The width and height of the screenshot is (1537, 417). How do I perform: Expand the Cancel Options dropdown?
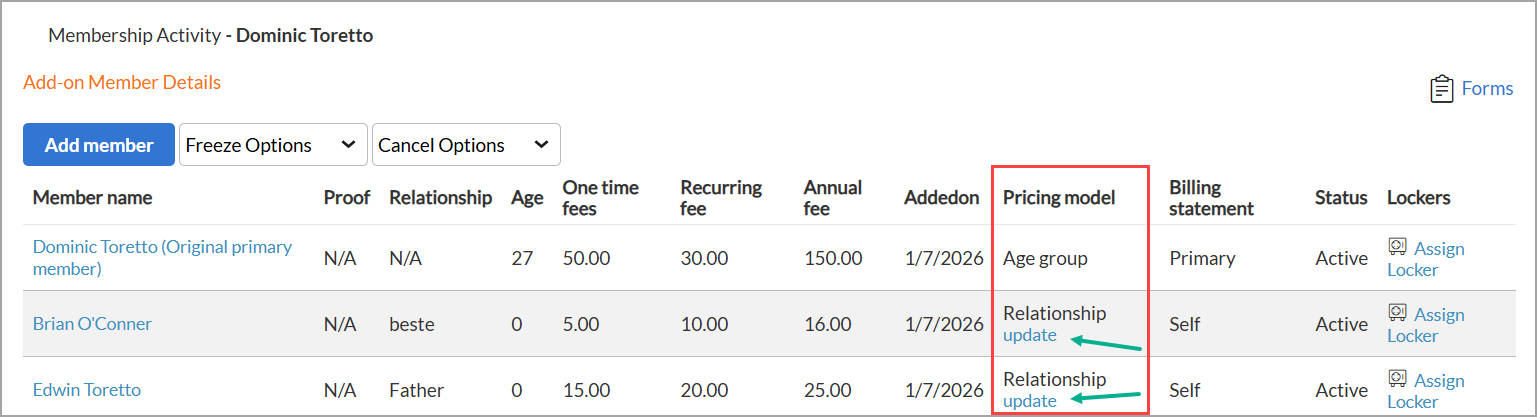465,145
